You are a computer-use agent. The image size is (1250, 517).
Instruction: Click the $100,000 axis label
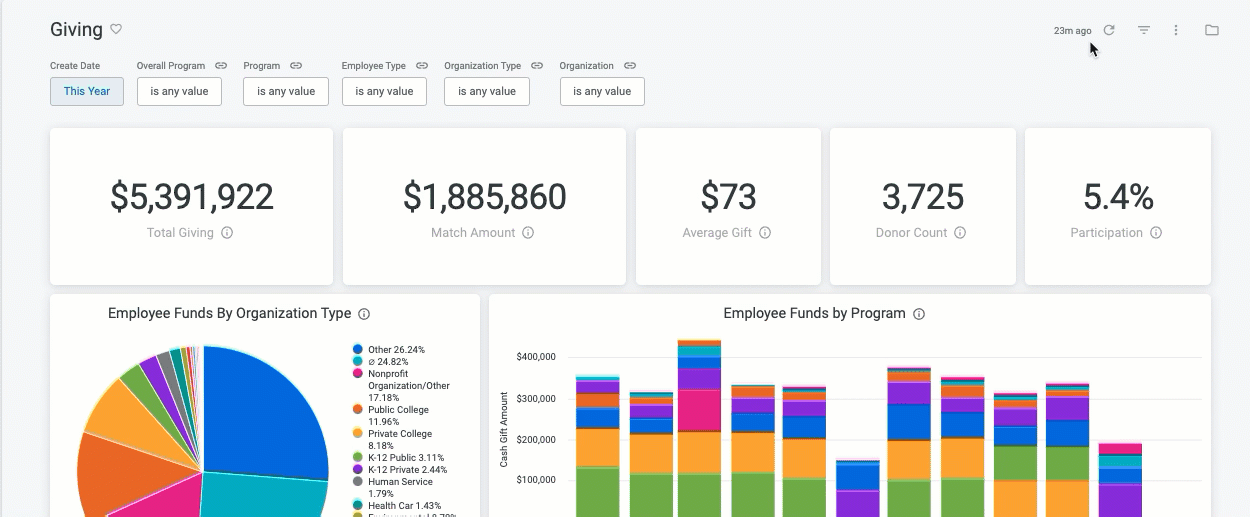(536, 480)
